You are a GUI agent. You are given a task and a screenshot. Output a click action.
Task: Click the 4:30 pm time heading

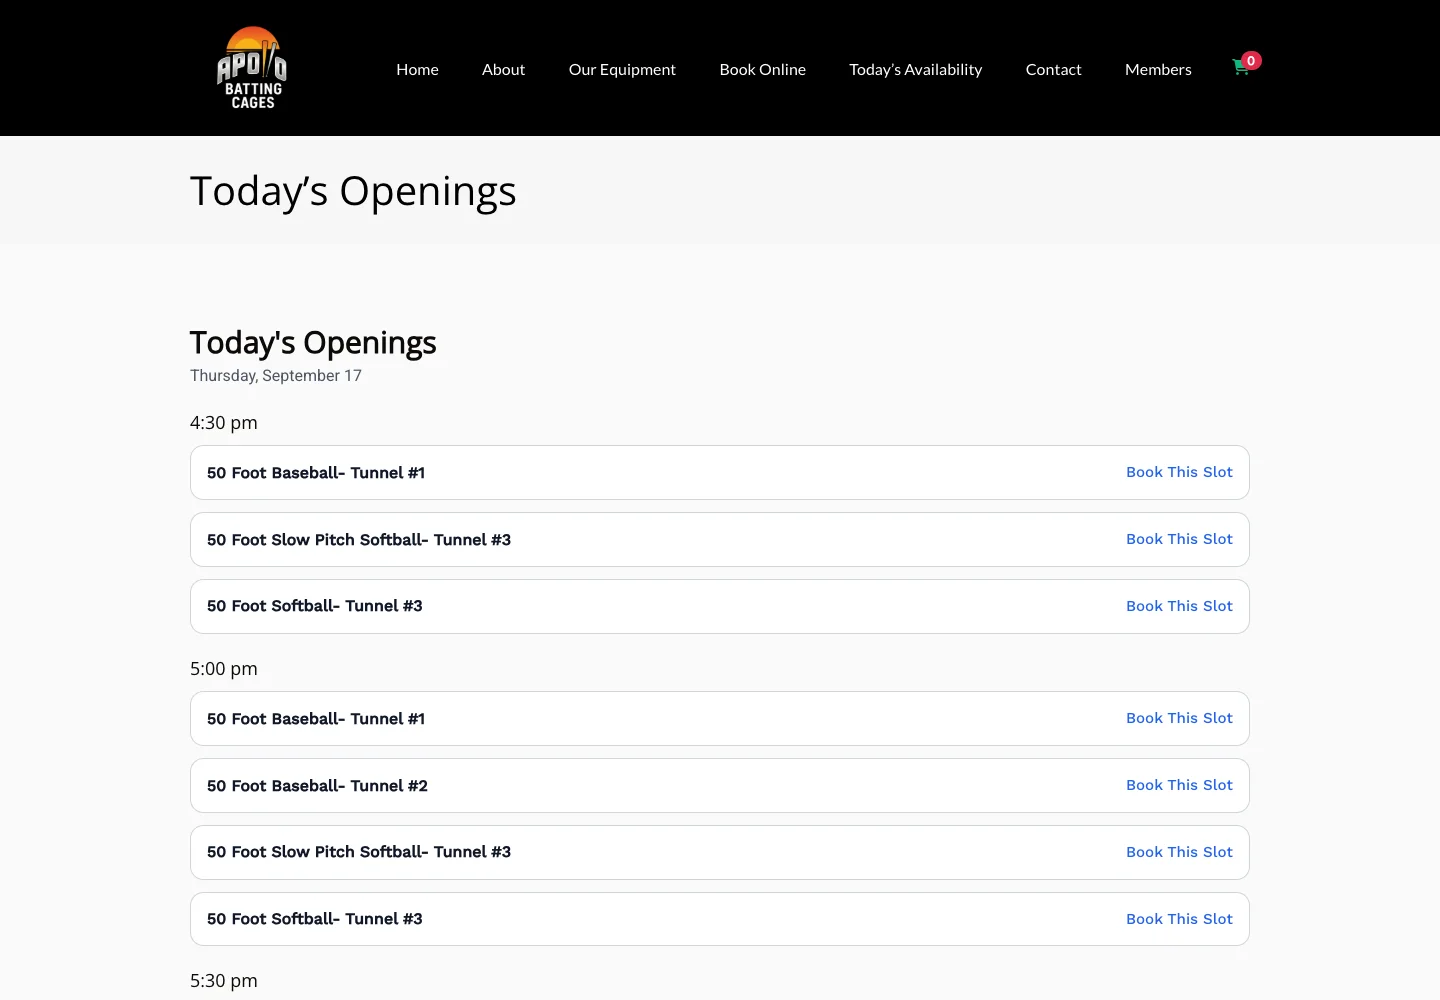pos(224,423)
